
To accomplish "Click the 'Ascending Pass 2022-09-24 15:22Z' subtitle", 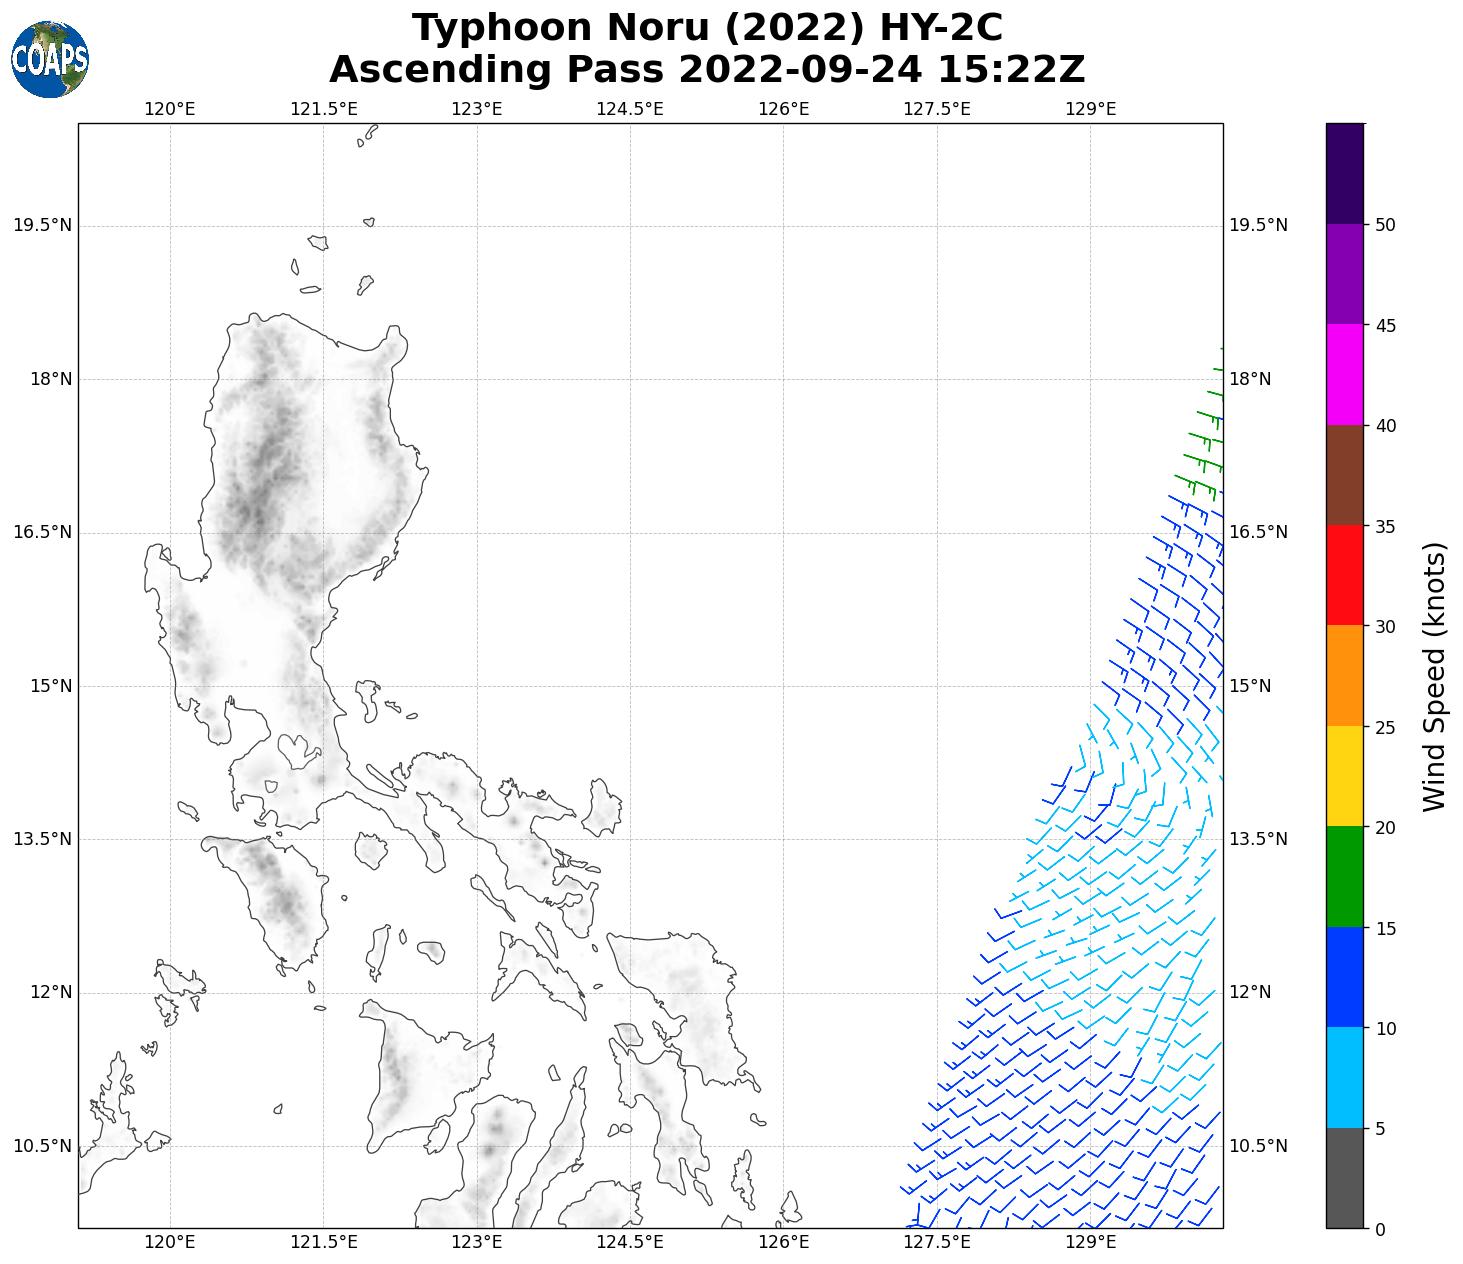I will point(707,70).
